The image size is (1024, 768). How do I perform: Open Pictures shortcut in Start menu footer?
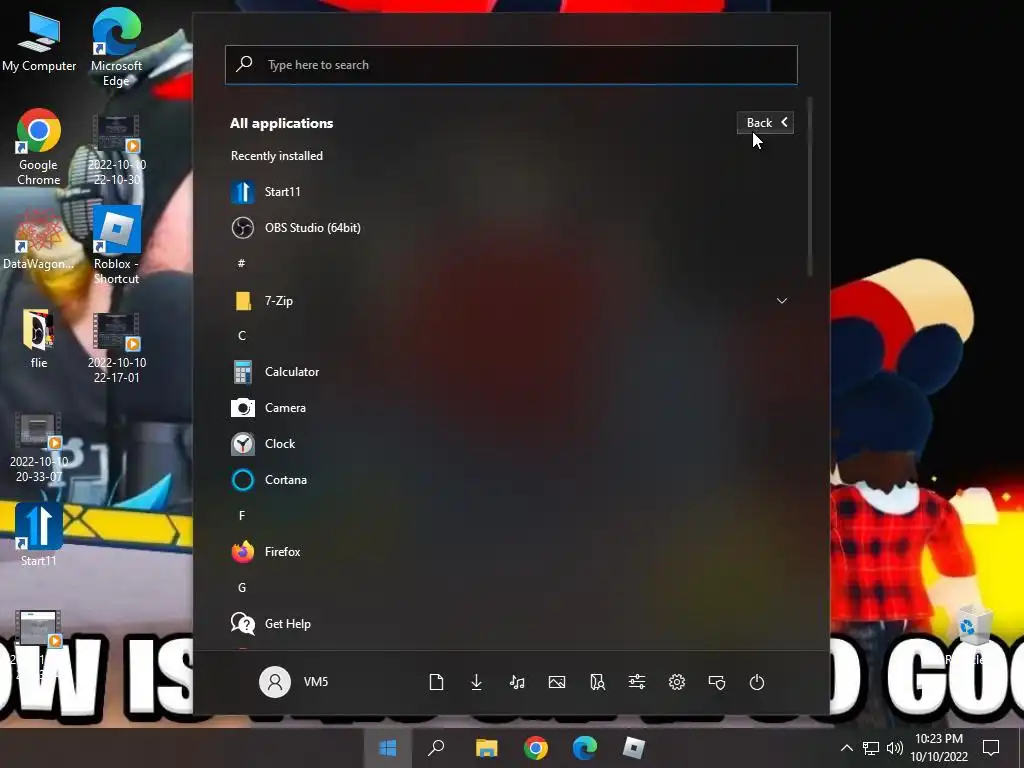pyautogui.click(x=557, y=682)
